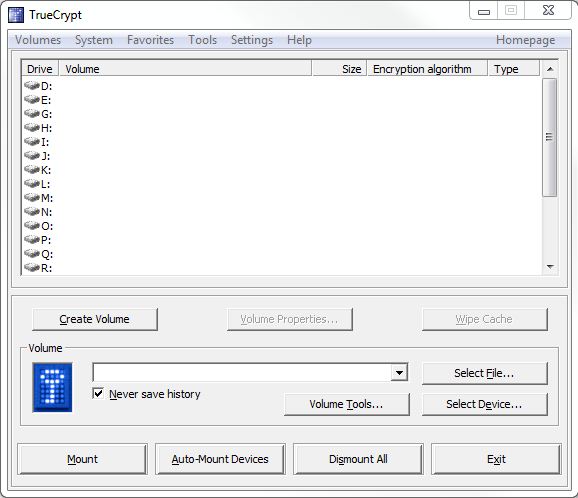Click the Create Volume button
The width and height of the screenshot is (578, 498).
click(95, 319)
